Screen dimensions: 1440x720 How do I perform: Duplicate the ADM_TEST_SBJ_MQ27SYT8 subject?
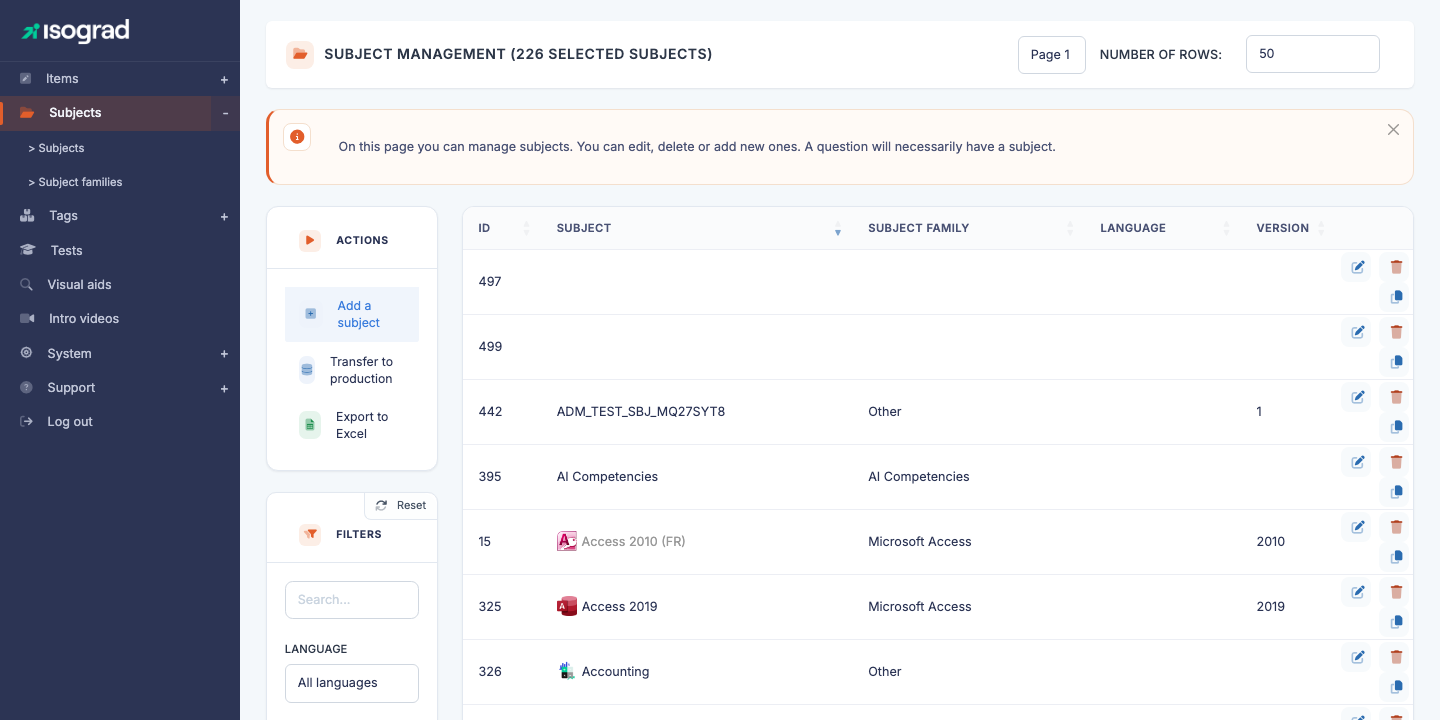(1396, 427)
